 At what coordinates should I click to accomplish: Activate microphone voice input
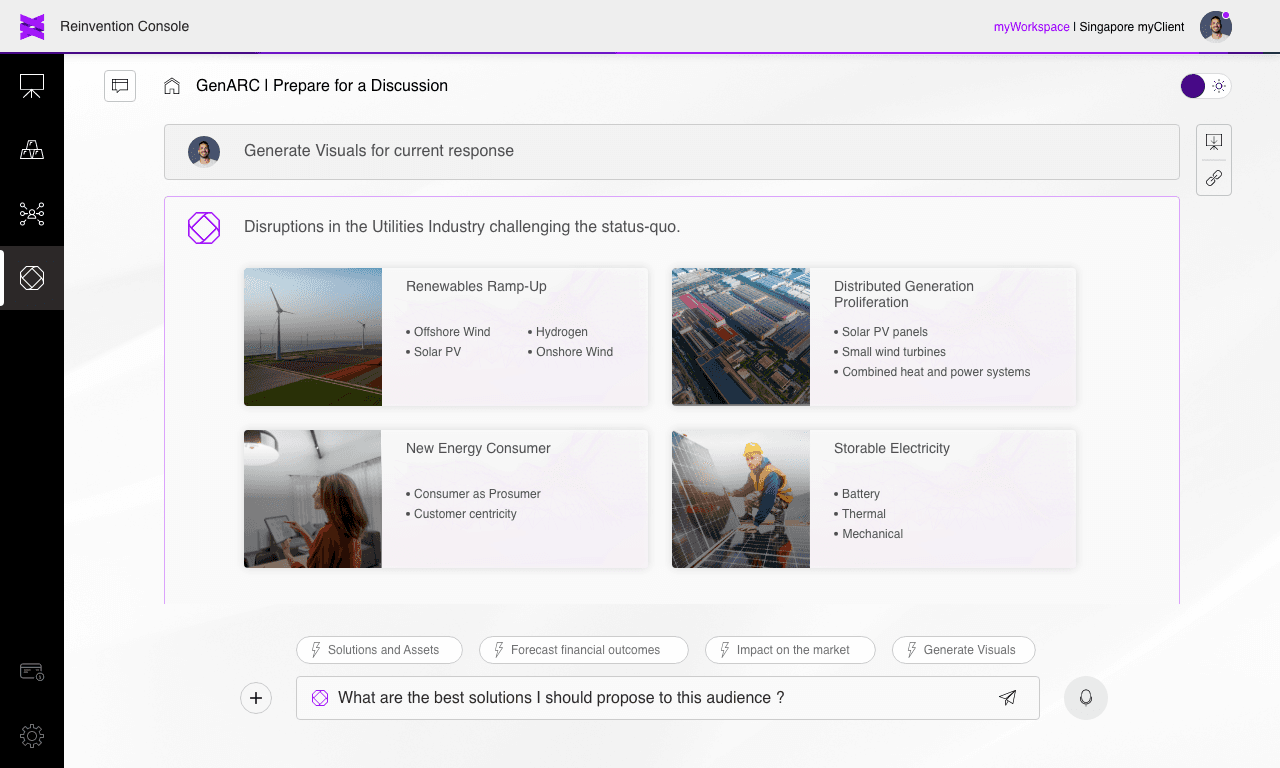pyautogui.click(x=1086, y=698)
